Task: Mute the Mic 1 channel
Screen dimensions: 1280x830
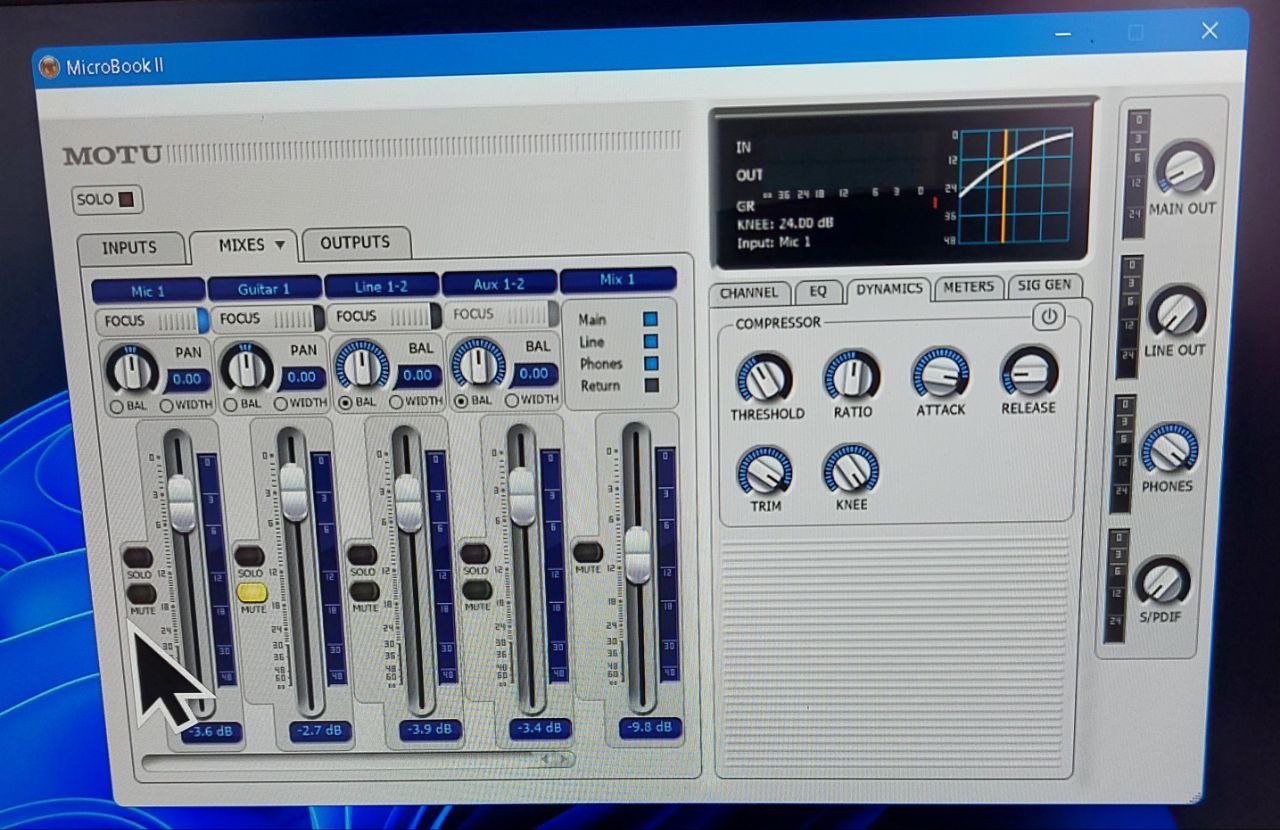Action: (x=142, y=593)
